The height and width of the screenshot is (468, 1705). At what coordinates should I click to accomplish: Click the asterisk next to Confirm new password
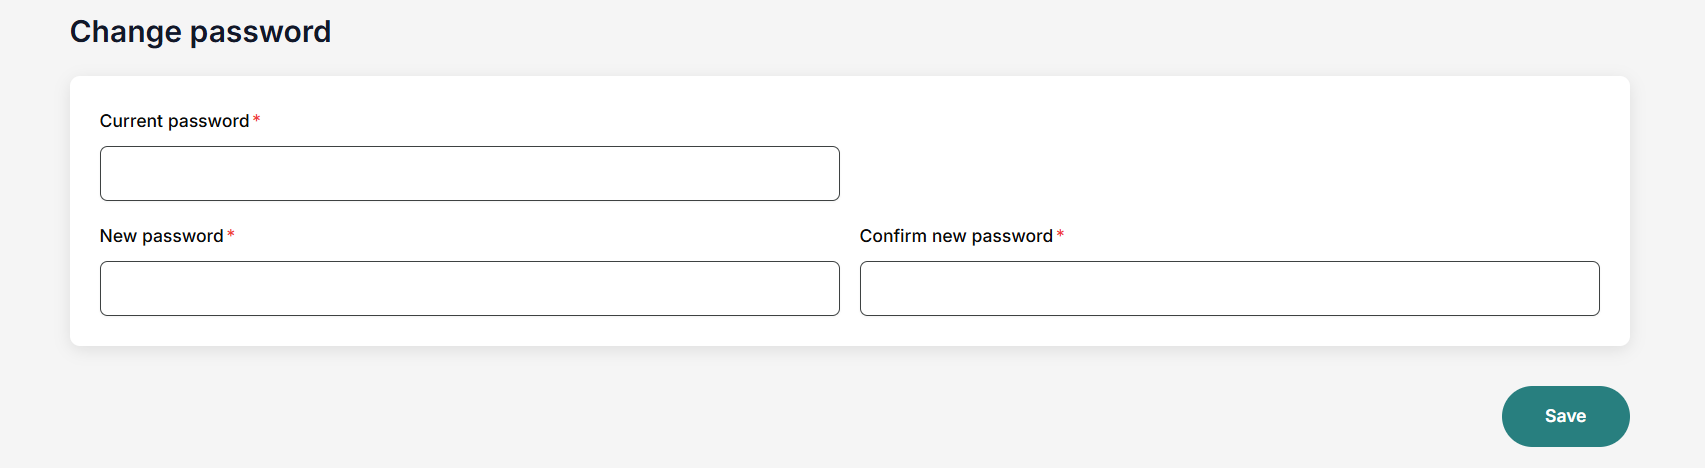(1060, 235)
